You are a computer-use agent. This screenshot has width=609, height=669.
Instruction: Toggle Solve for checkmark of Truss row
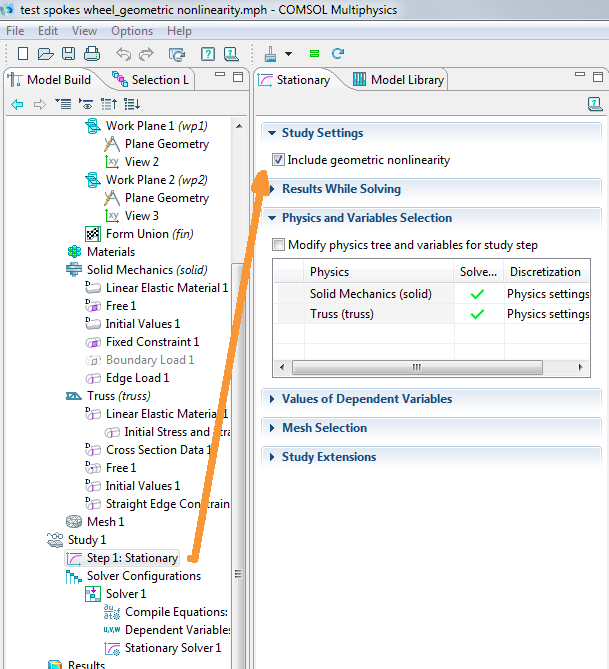pos(477,314)
